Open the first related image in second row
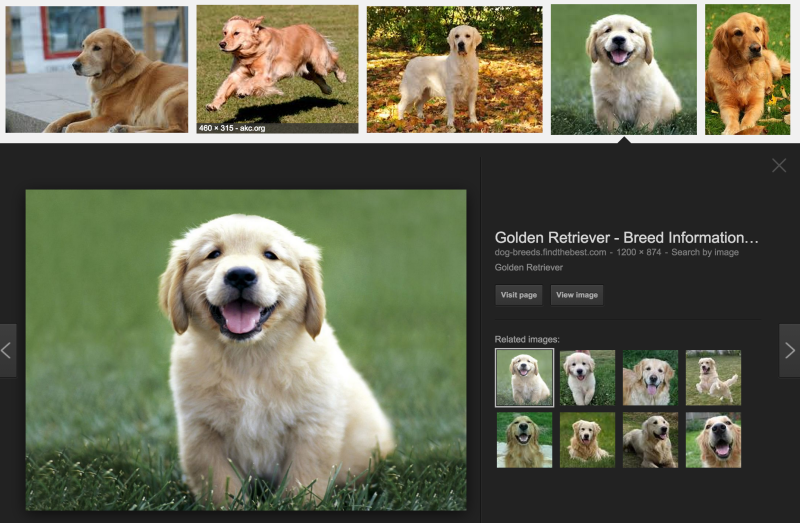This screenshot has height=523, width=800. (524, 440)
